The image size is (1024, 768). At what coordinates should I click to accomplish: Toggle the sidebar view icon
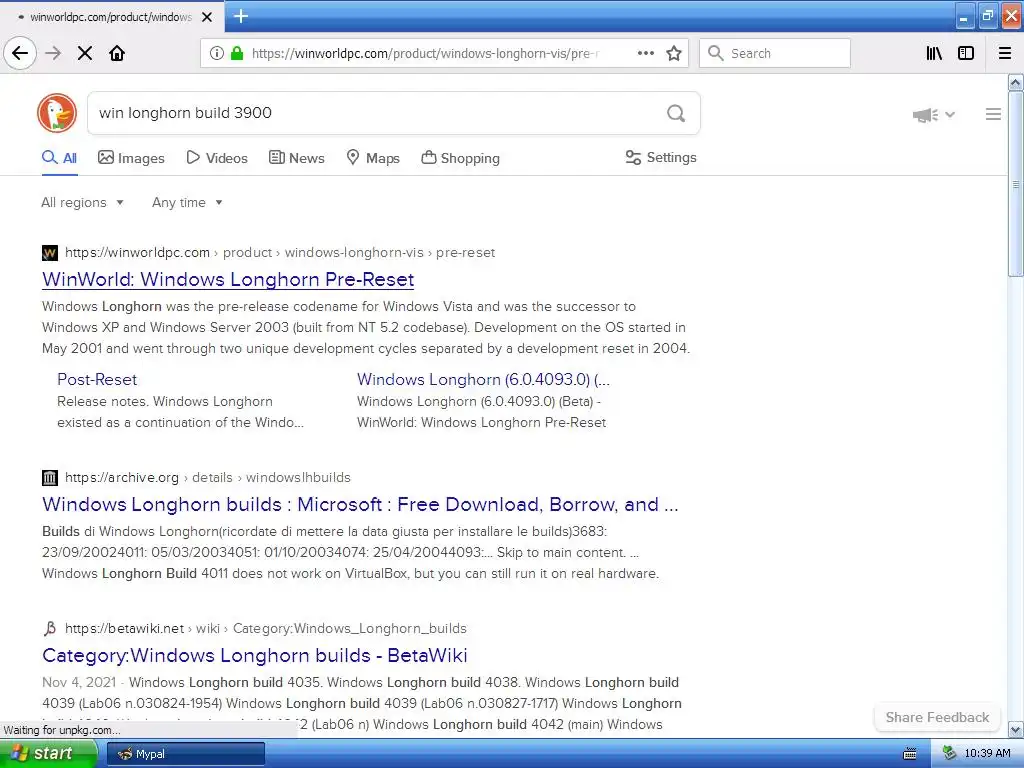click(x=966, y=53)
